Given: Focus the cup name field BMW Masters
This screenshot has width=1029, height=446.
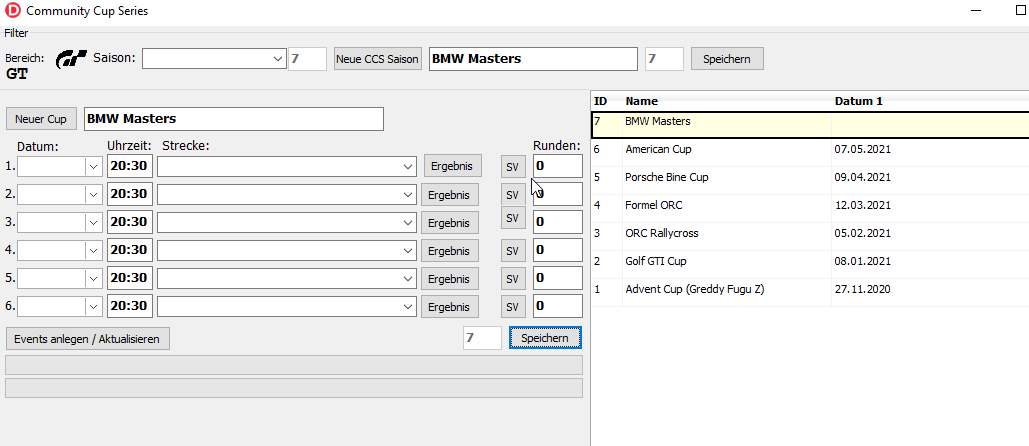Looking at the screenshot, I should [x=233, y=119].
